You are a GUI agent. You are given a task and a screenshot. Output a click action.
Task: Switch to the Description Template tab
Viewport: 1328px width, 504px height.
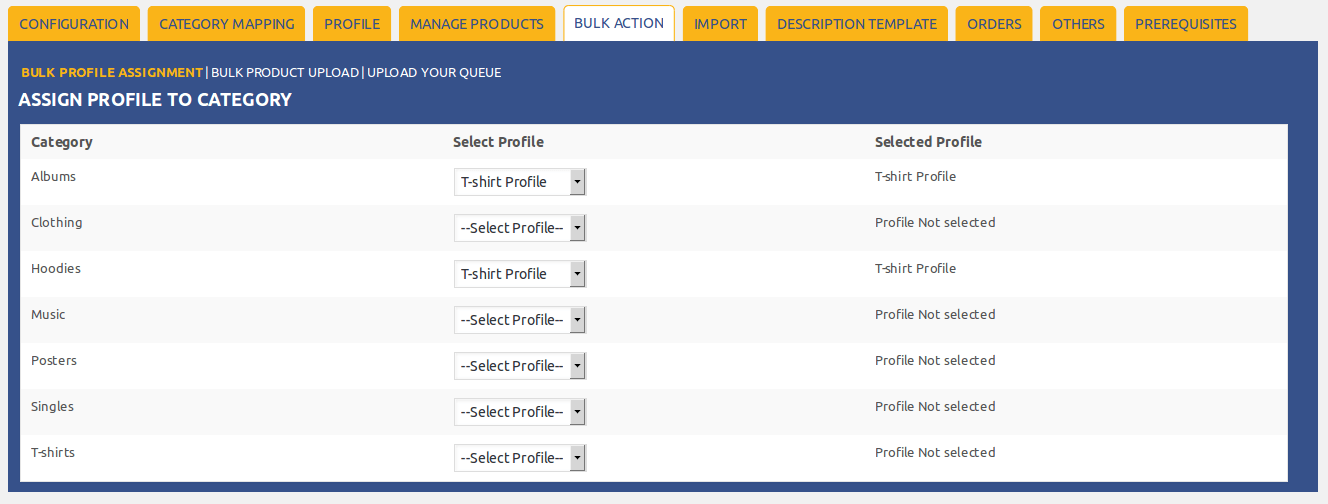857,24
